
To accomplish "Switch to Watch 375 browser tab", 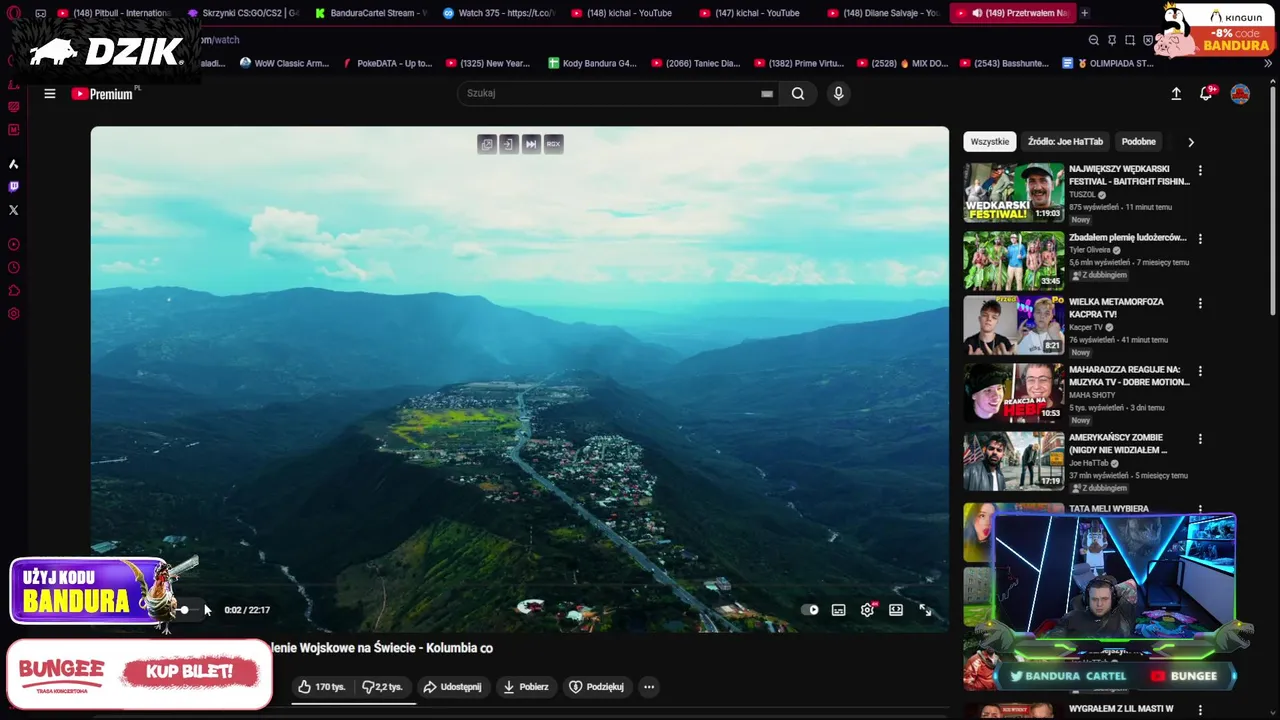I will [x=498, y=13].
